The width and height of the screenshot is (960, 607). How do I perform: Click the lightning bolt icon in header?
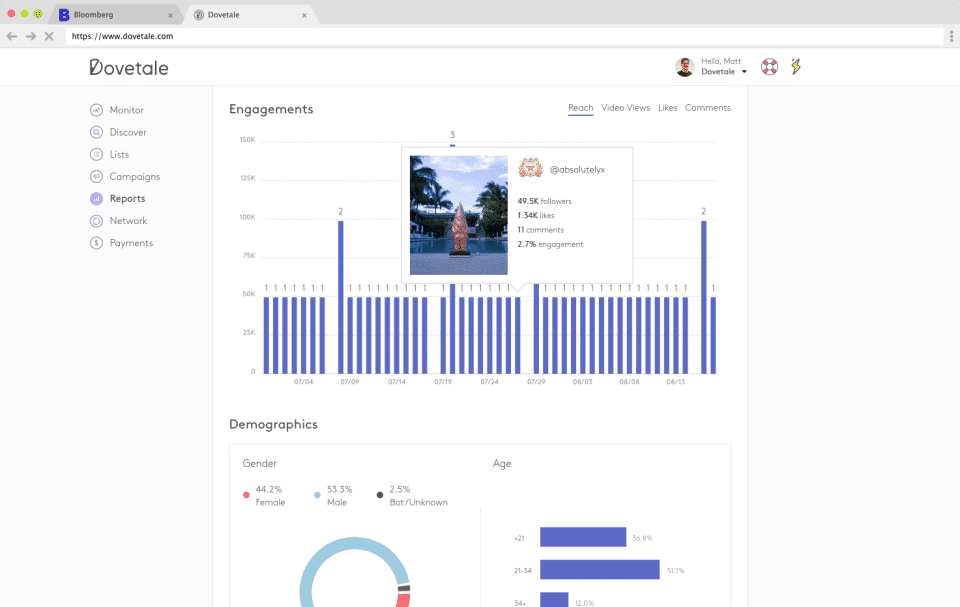click(x=796, y=67)
